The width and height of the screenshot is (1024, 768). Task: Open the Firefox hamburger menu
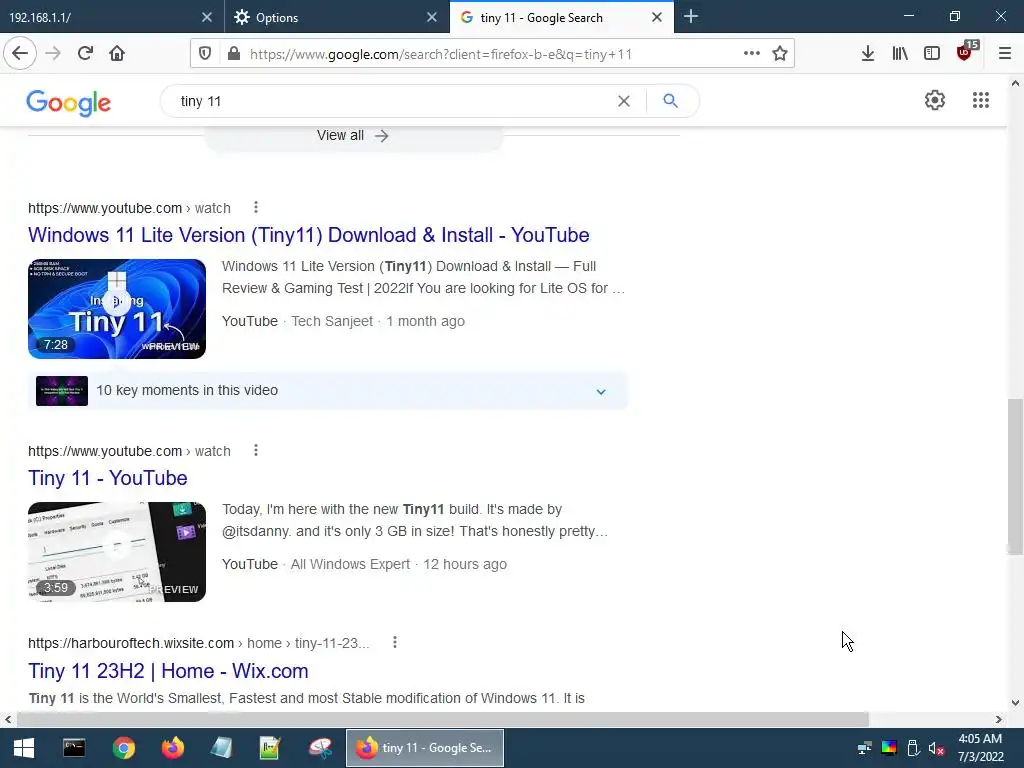tap(1005, 54)
